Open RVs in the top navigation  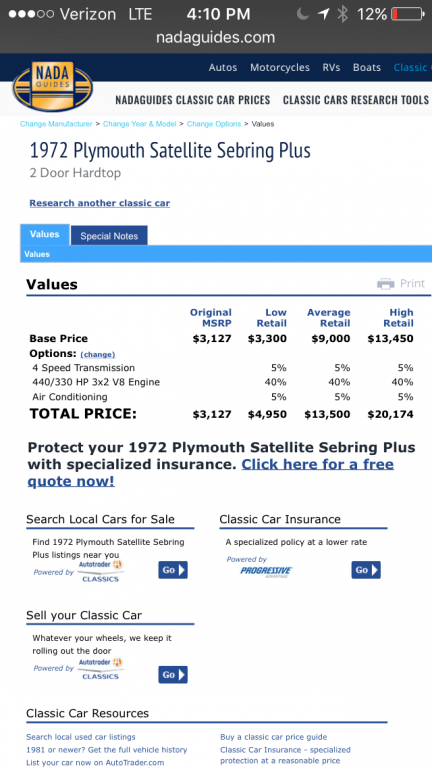pyautogui.click(x=331, y=68)
